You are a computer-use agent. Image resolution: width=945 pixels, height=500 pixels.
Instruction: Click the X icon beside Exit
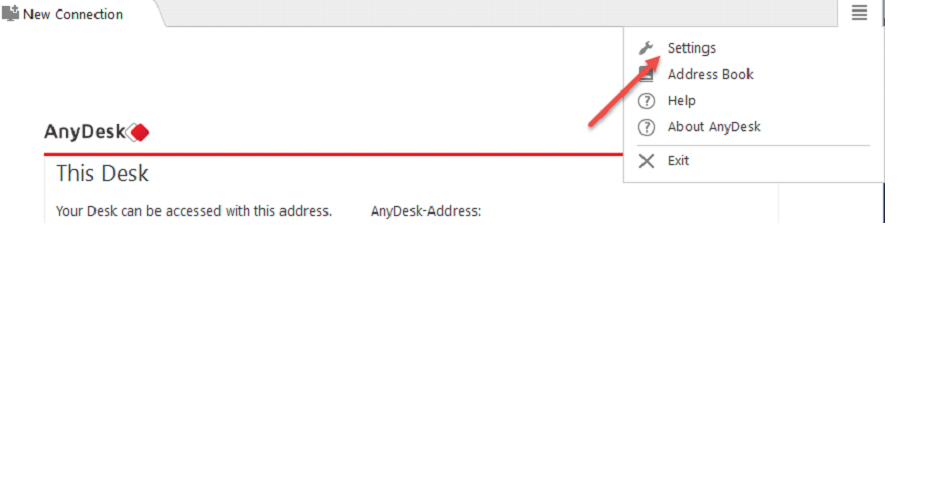point(646,161)
